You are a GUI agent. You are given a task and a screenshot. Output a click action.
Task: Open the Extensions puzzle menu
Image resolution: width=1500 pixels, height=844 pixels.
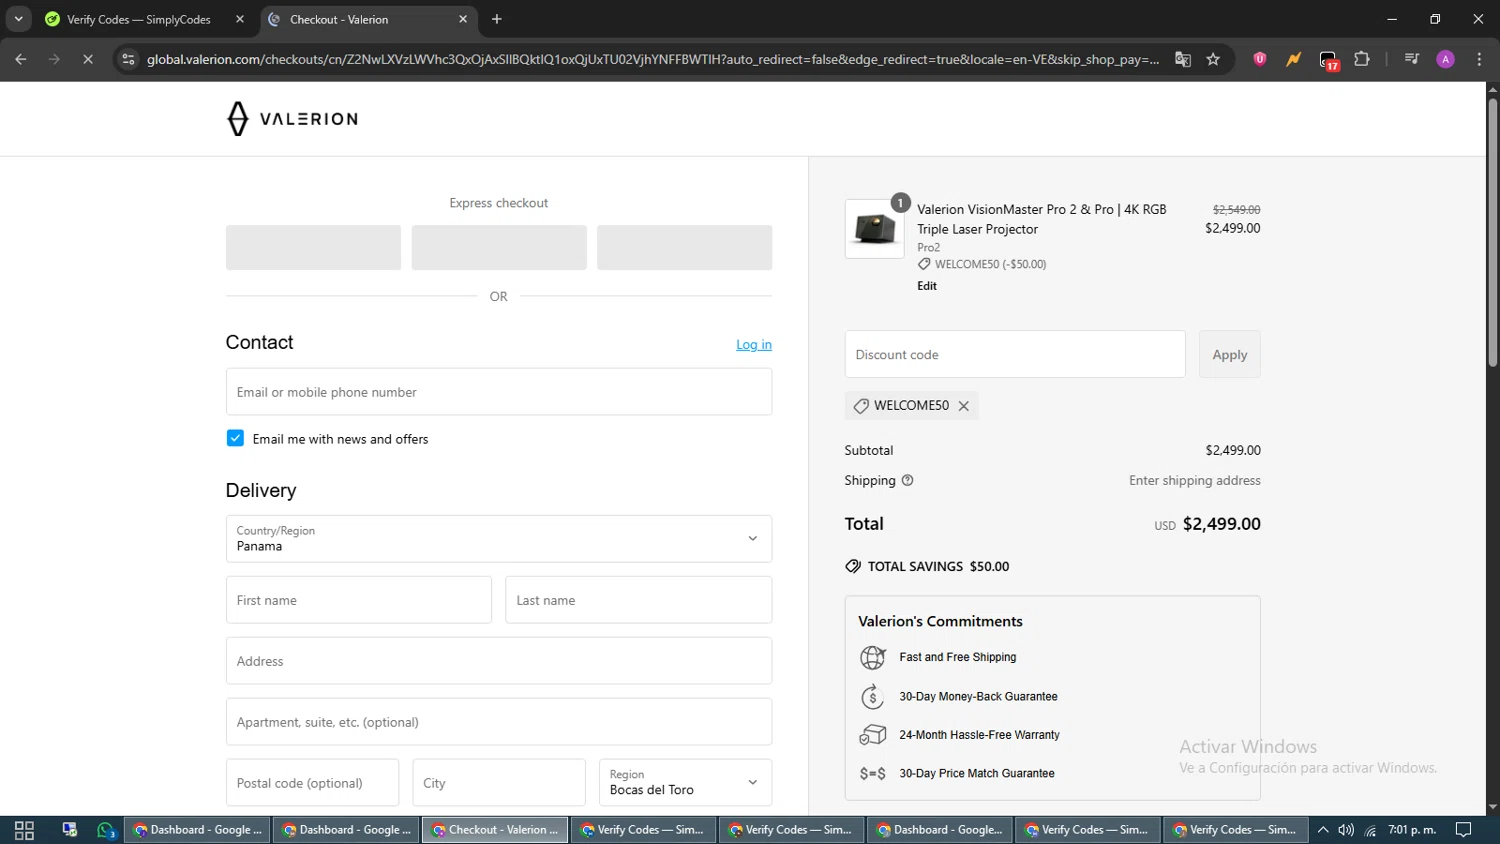[x=1362, y=59]
